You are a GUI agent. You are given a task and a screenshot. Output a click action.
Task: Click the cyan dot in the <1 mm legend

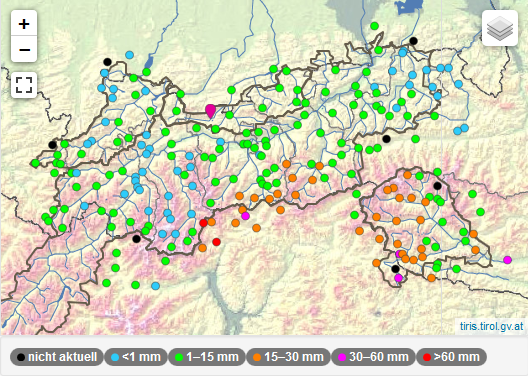click(115, 357)
